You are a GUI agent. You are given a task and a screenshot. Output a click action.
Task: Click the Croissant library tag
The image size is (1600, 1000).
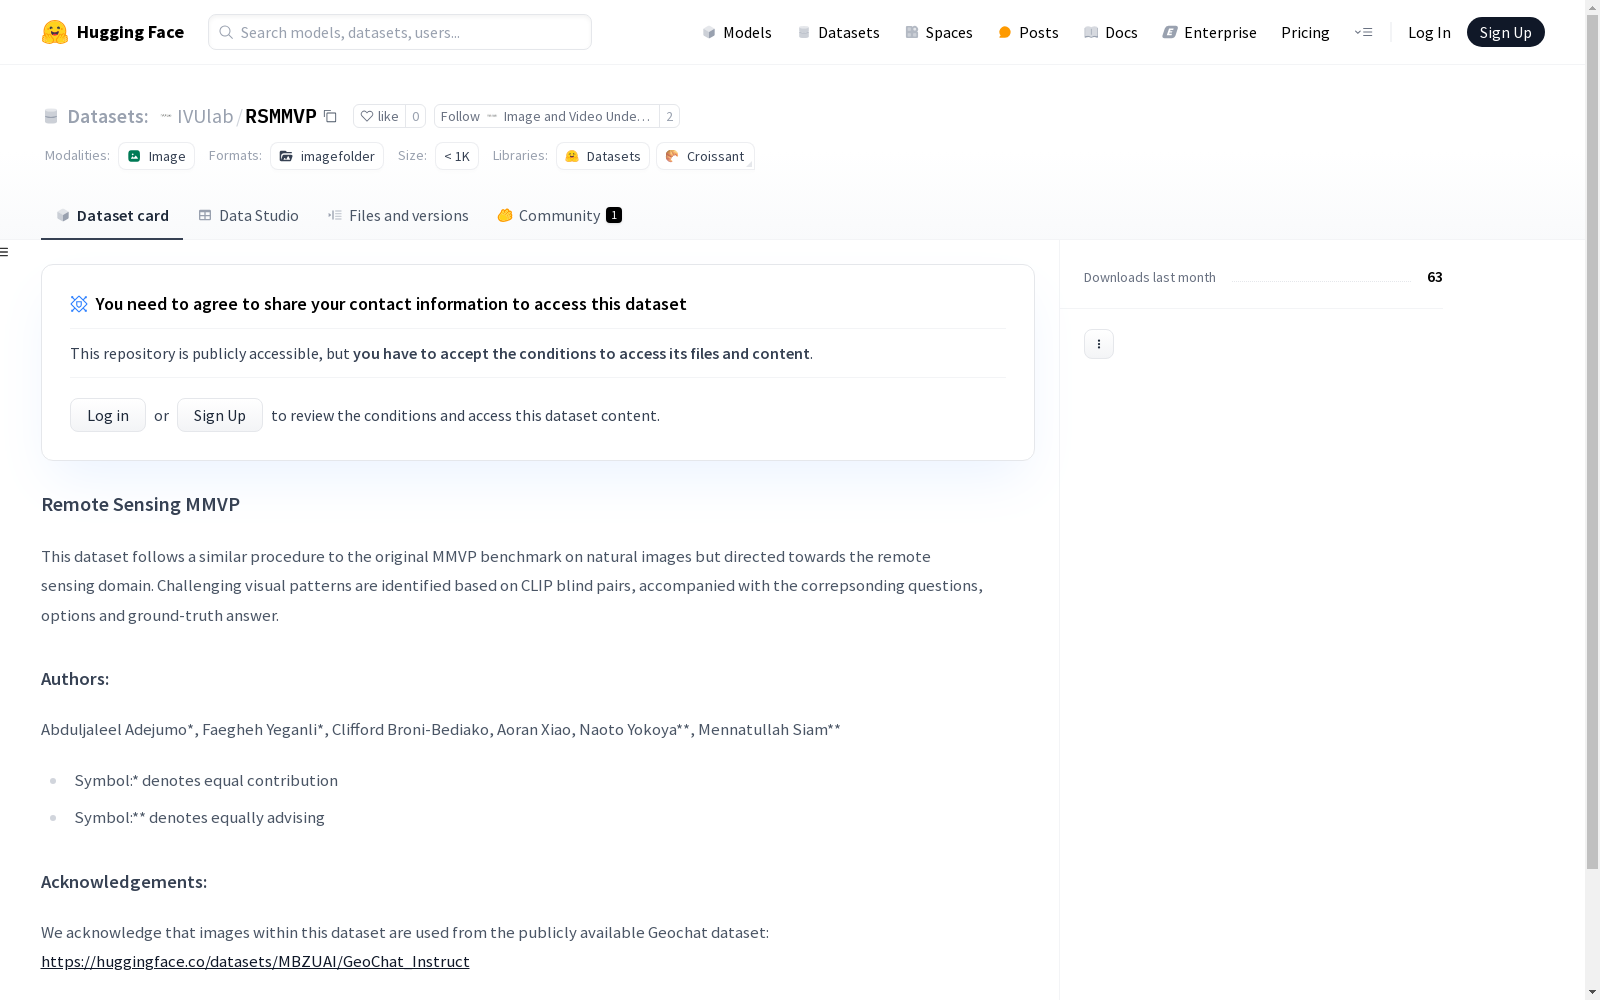tap(705, 156)
